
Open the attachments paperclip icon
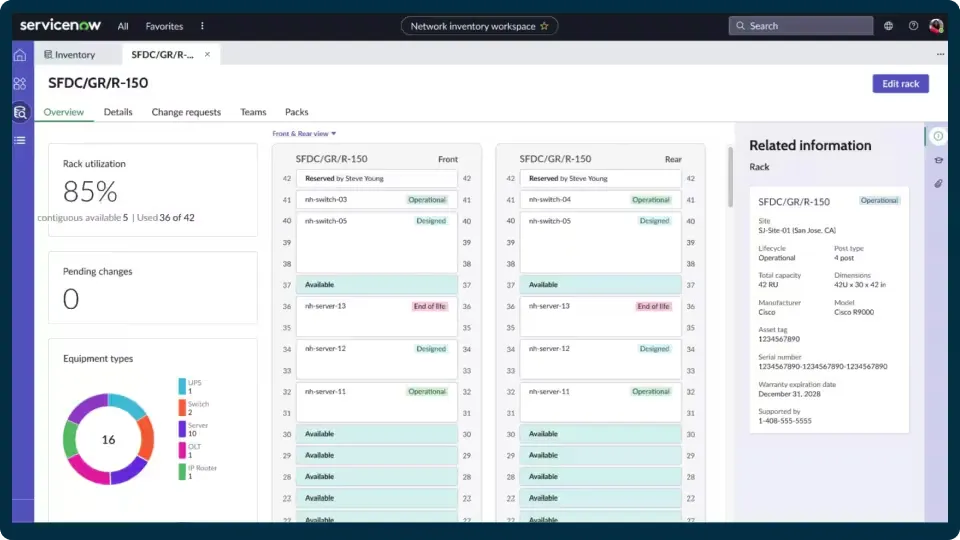coord(938,184)
